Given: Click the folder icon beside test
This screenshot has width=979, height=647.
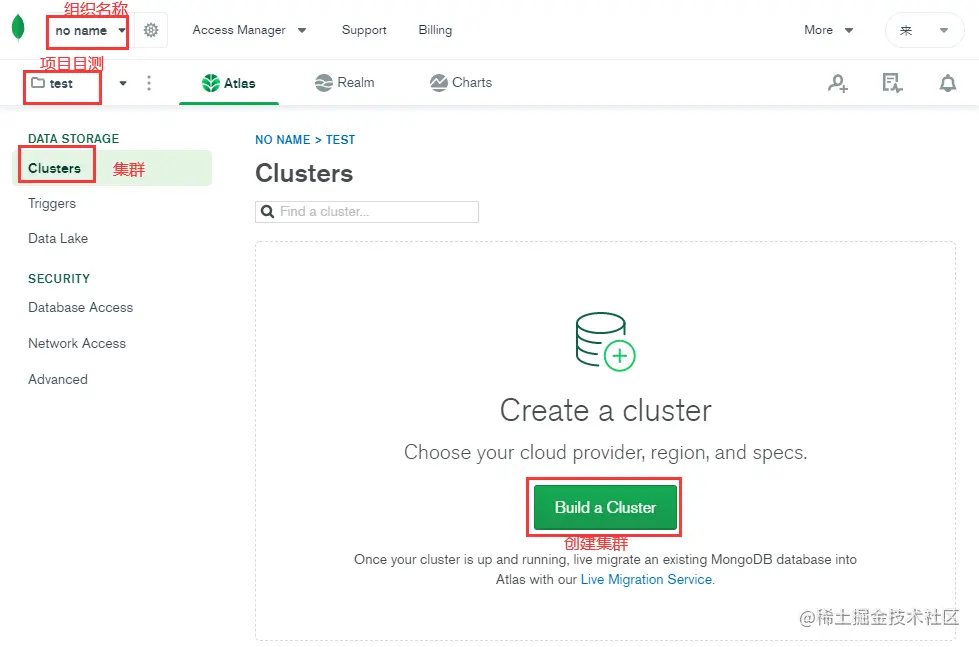Looking at the screenshot, I should pos(38,82).
